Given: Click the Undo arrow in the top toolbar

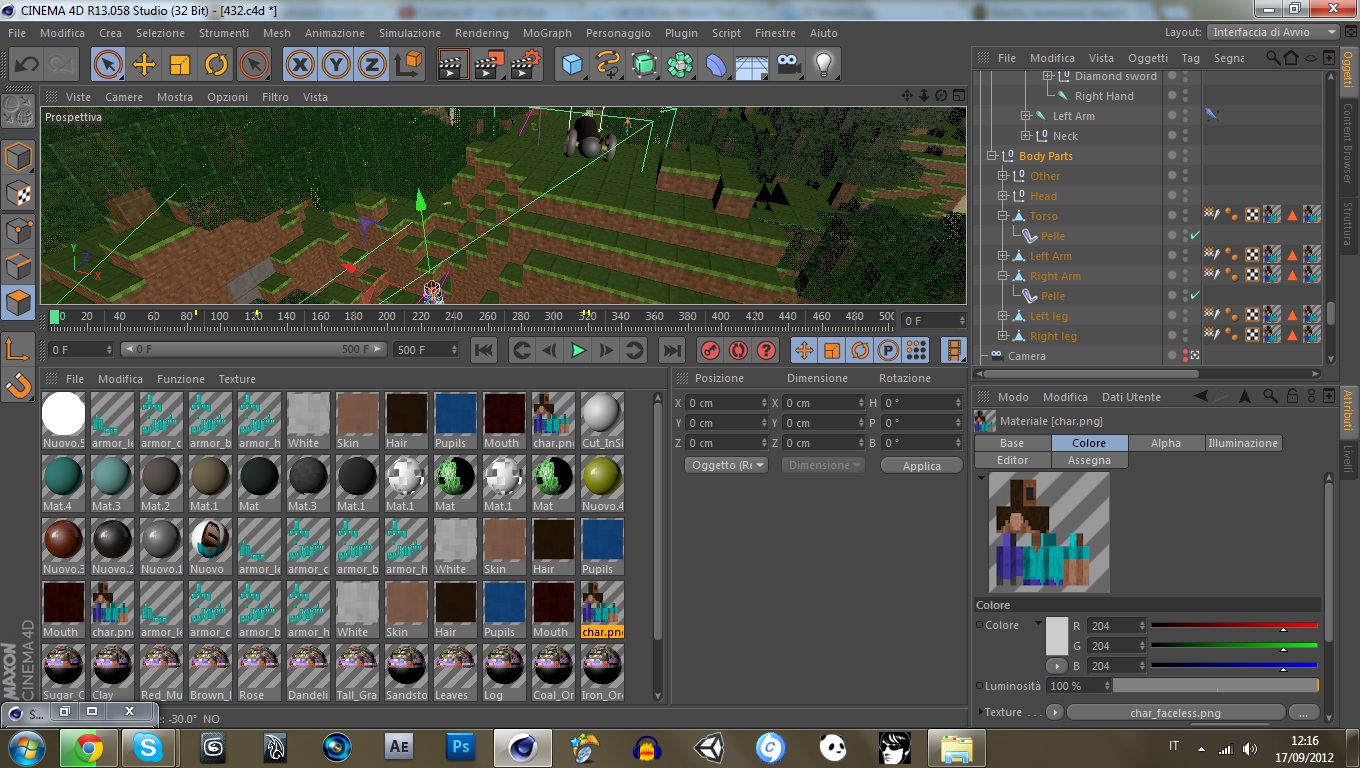Looking at the screenshot, I should [x=26, y=65].
